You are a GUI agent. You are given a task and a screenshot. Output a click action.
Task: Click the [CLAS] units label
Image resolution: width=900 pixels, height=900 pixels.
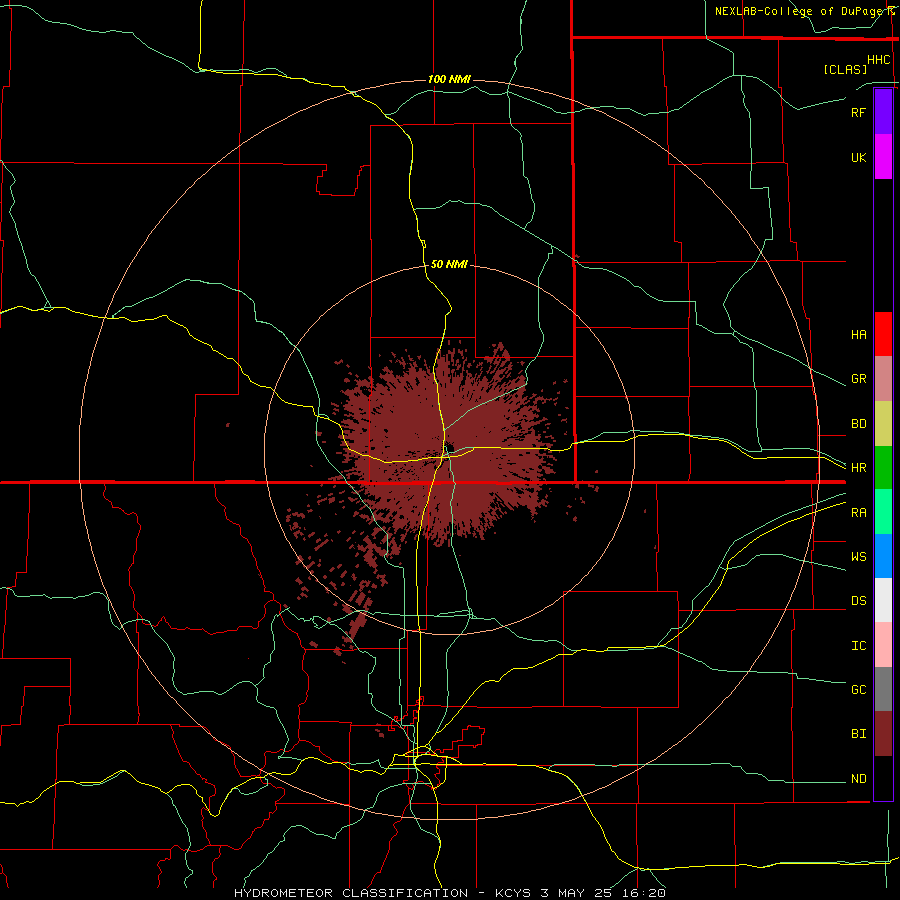tap(845, 69)
